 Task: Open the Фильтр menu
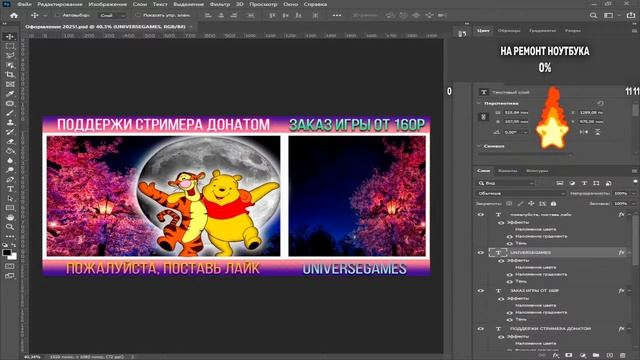pos(220,4)
